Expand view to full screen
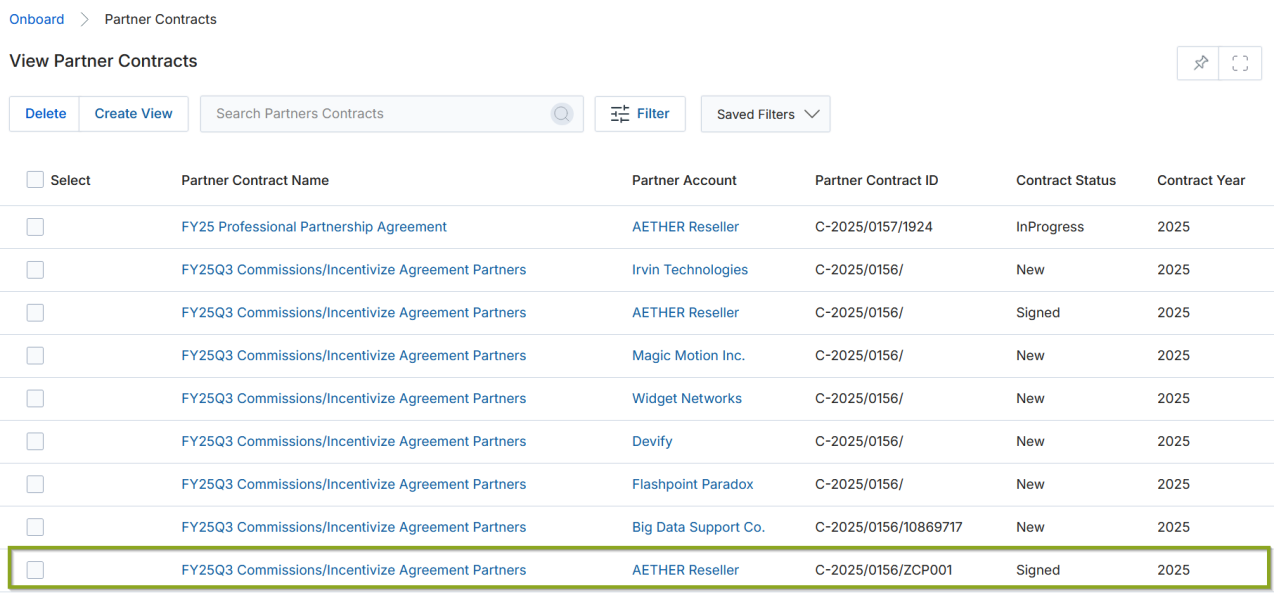Screen dimensions: 1274x600 (1240, 63)
